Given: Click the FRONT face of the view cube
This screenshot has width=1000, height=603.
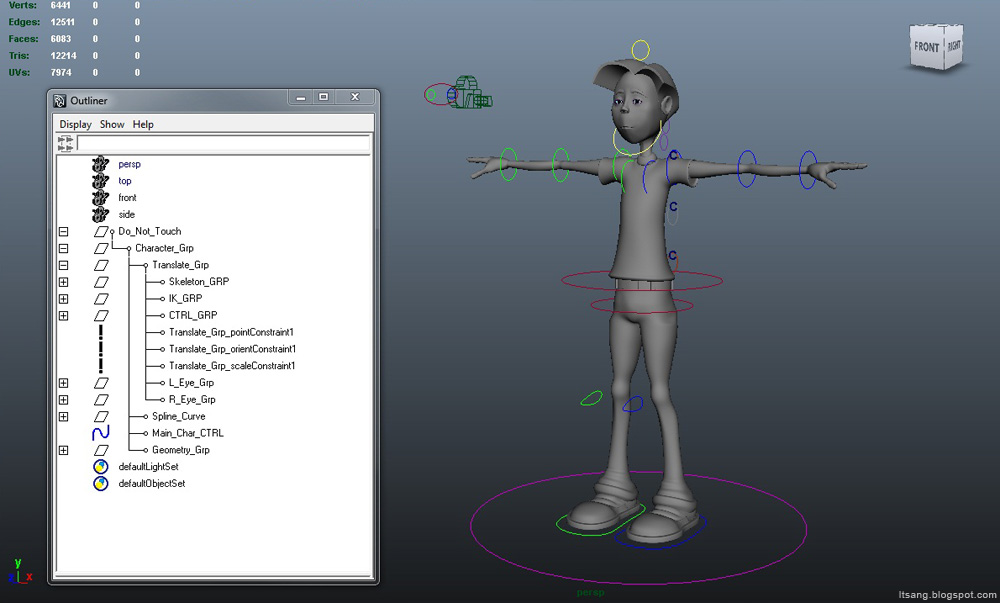Looking at the screenshot, I should click(927, 47).
